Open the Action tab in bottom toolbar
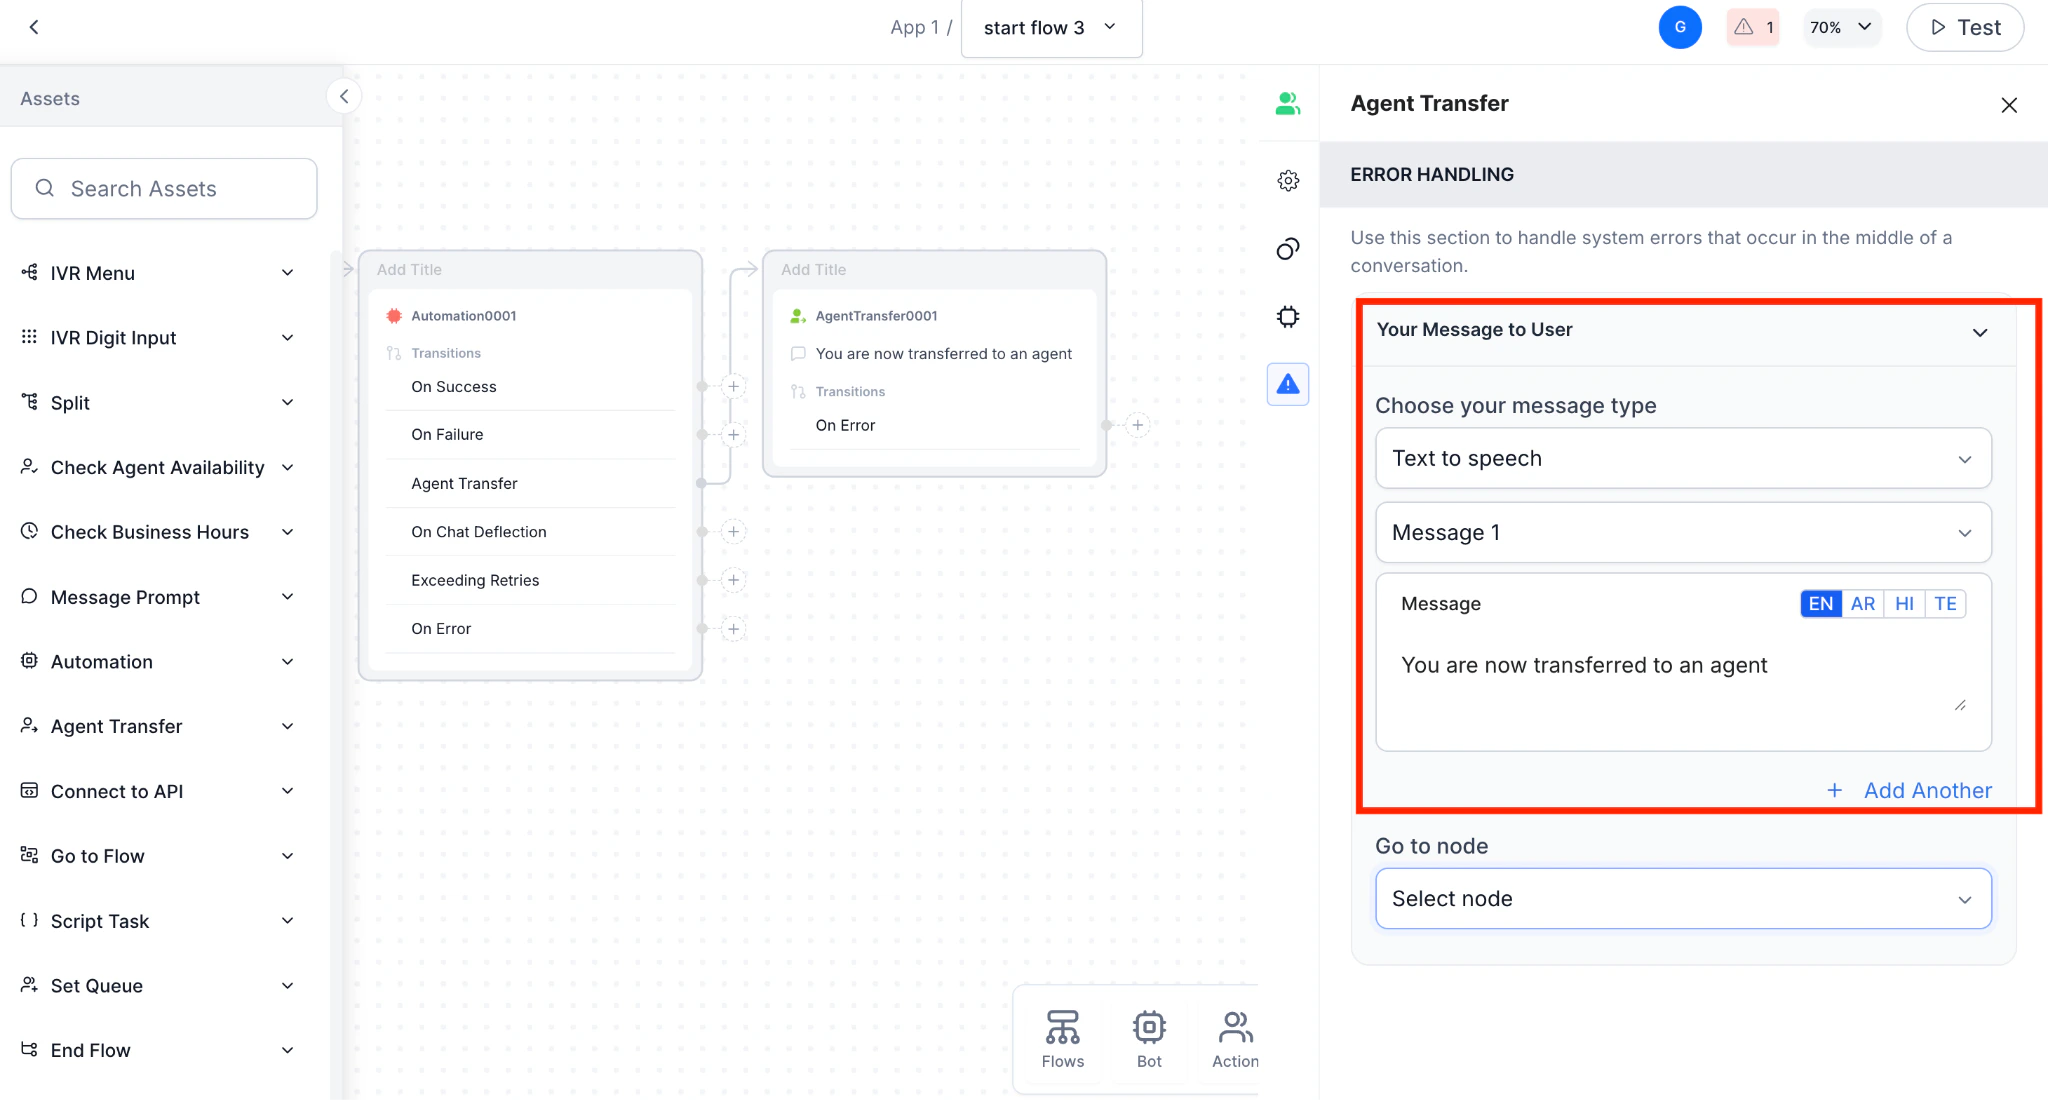This screenshot has width=2048, height=1100. click(x=1235, y=1037)
